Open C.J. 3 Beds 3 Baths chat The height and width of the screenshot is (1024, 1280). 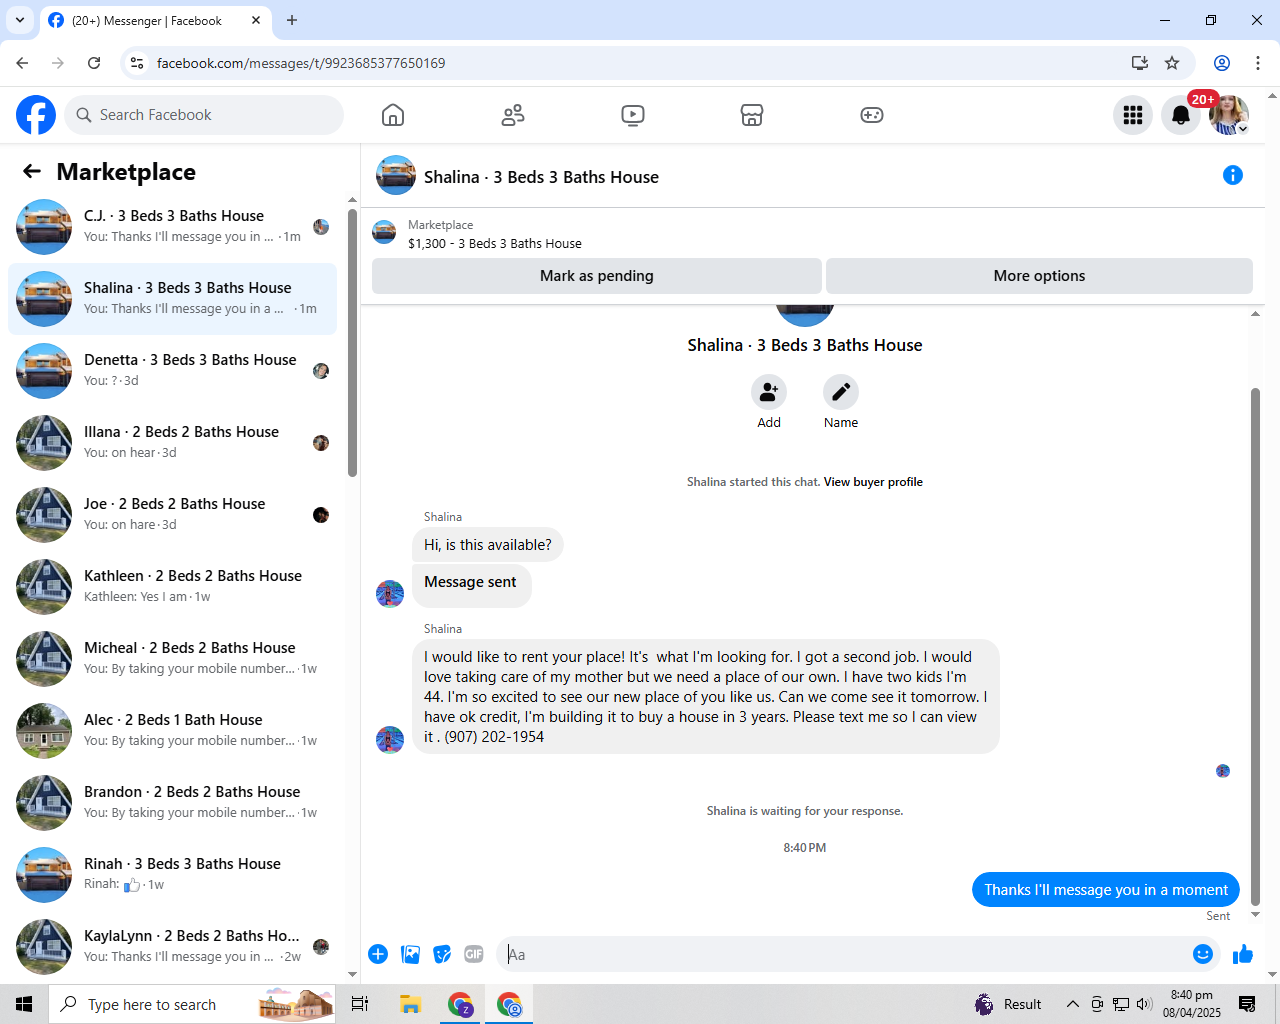(172, 227)
